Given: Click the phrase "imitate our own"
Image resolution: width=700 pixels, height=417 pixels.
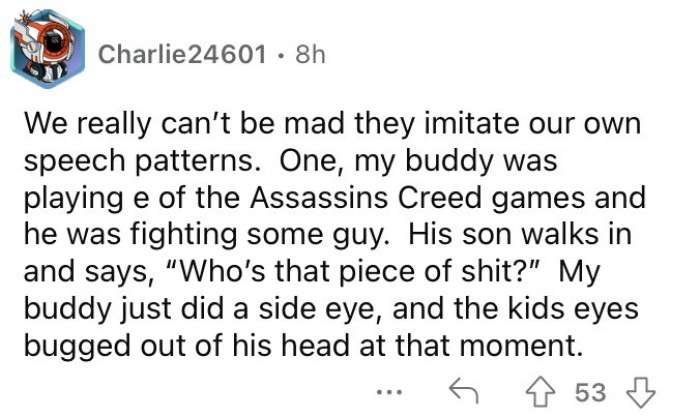Looking at the screenshot, I should [x=551, y=127].
